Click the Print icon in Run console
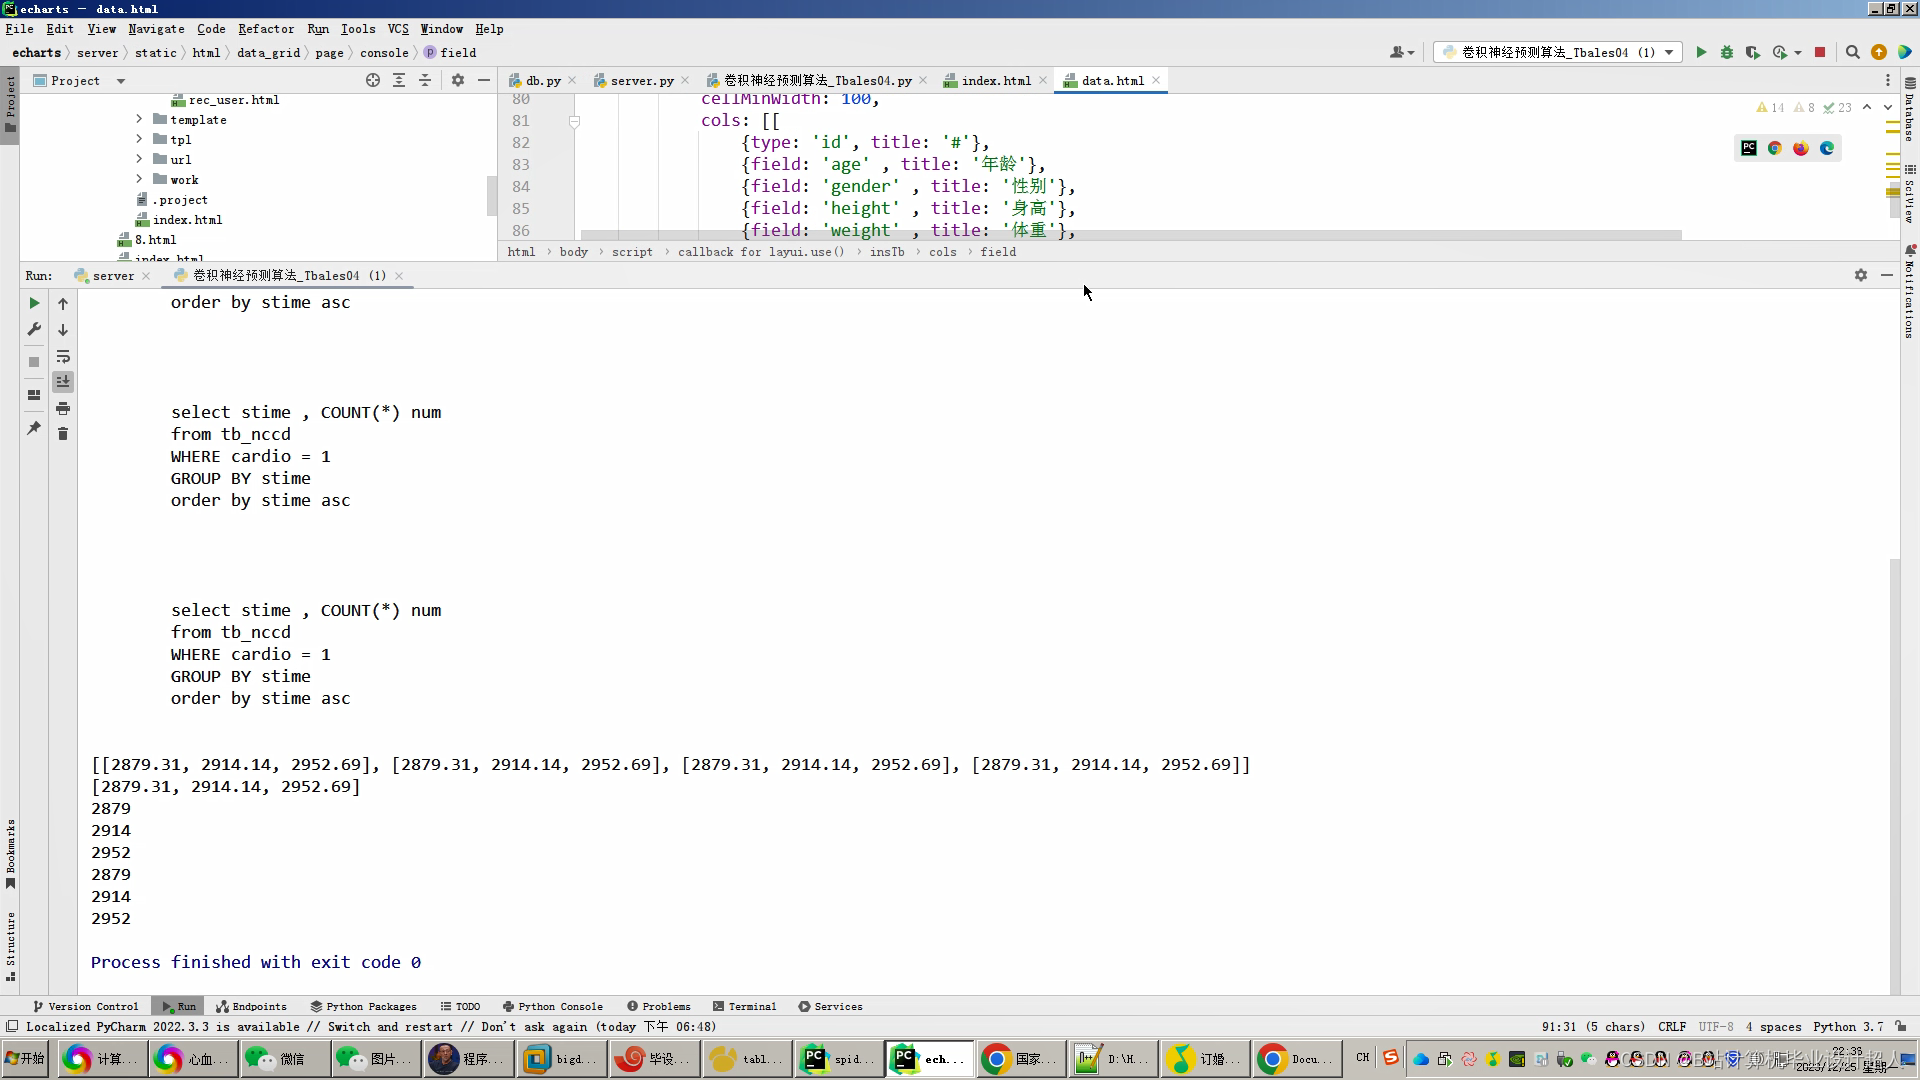Screen dimensions: 1920x1080 (x=63, y=408)
